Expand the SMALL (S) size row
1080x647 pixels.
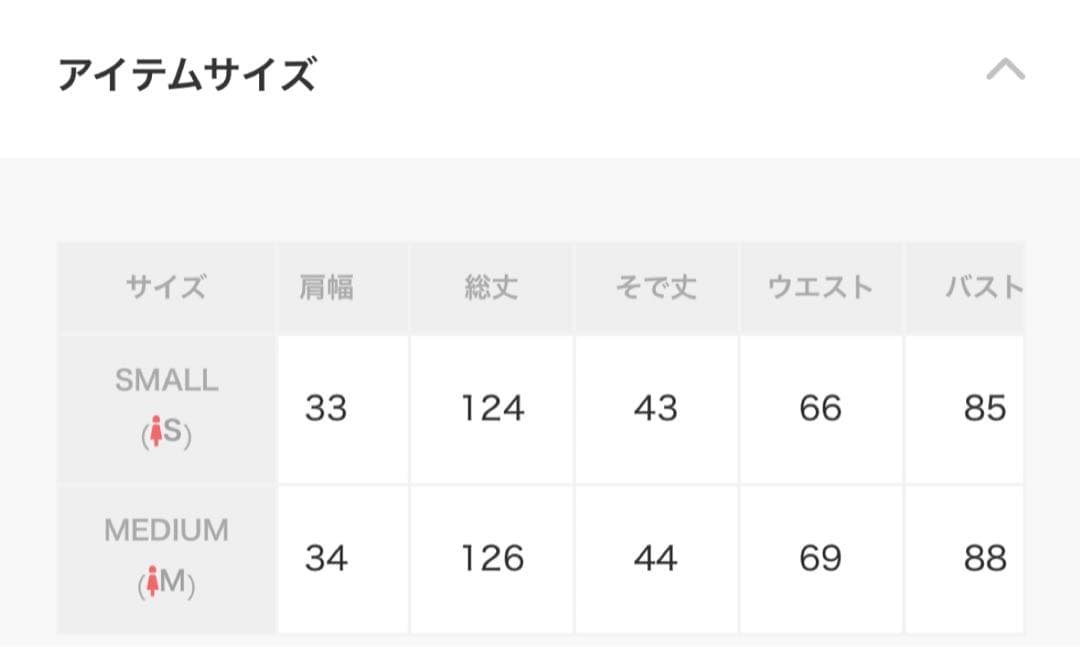164,408
